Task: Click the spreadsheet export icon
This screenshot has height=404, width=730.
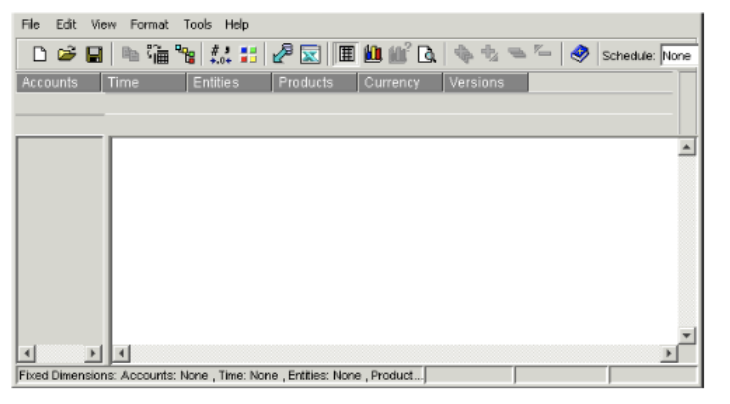Action: click(310, 55)
